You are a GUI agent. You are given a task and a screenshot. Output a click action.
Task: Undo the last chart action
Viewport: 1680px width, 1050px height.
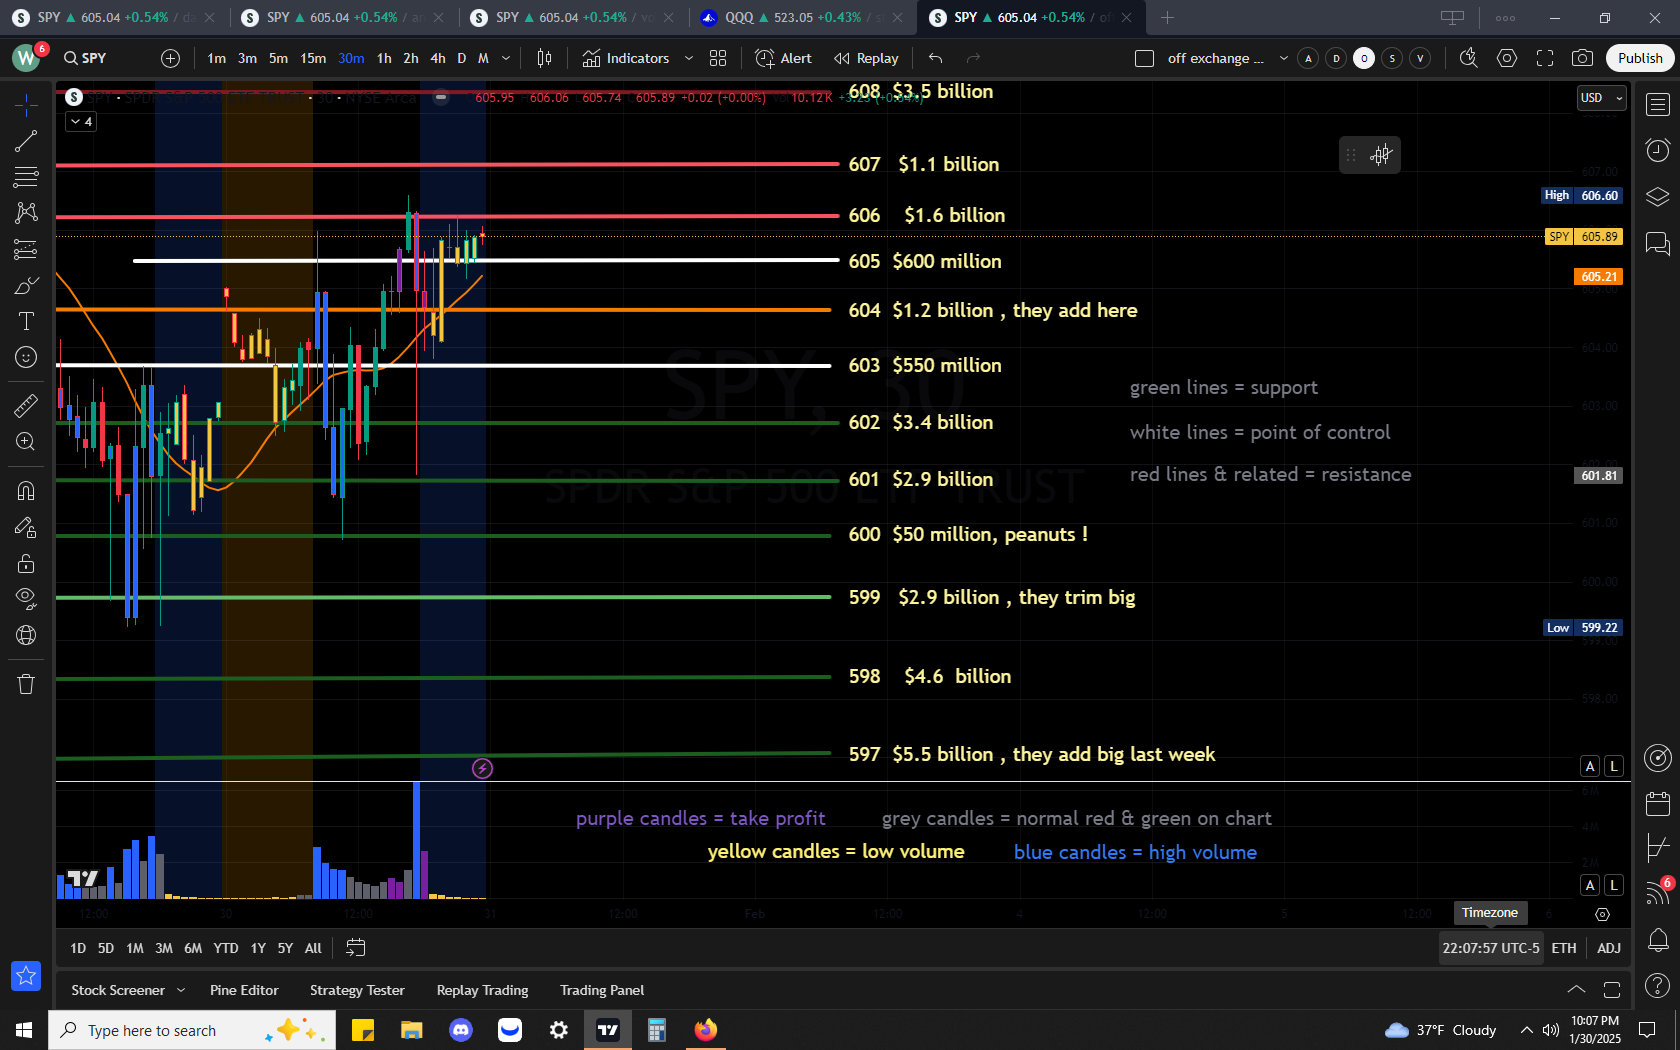coord(936,58)
